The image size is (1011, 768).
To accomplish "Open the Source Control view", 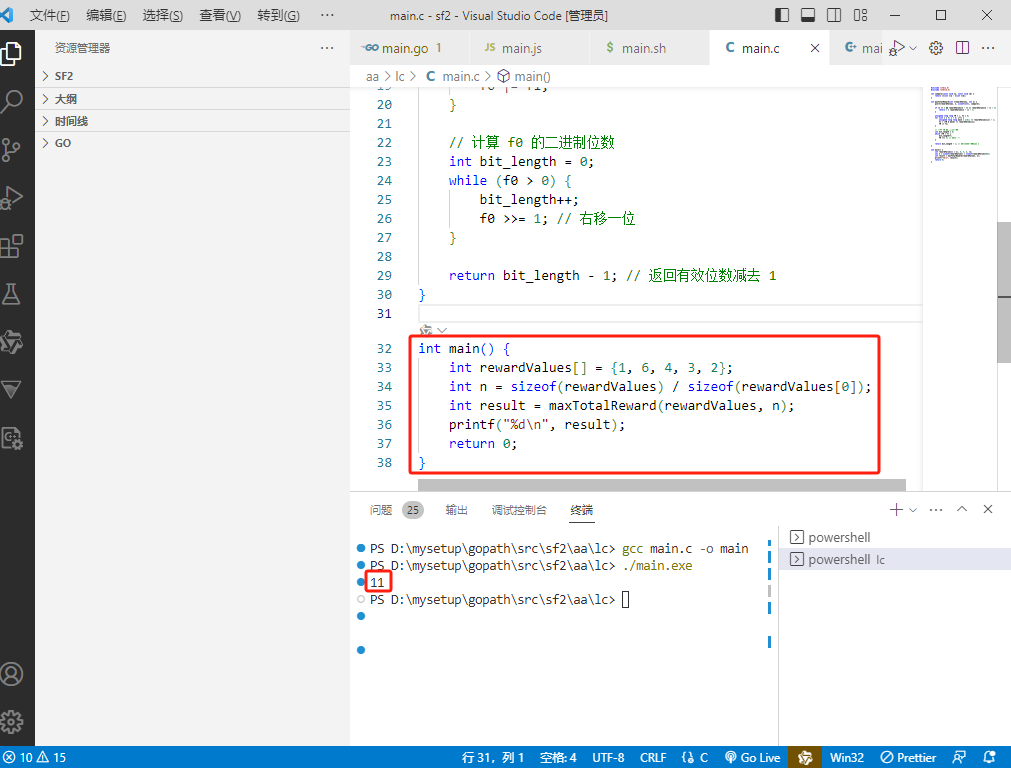I will click(x=12, y=150).
